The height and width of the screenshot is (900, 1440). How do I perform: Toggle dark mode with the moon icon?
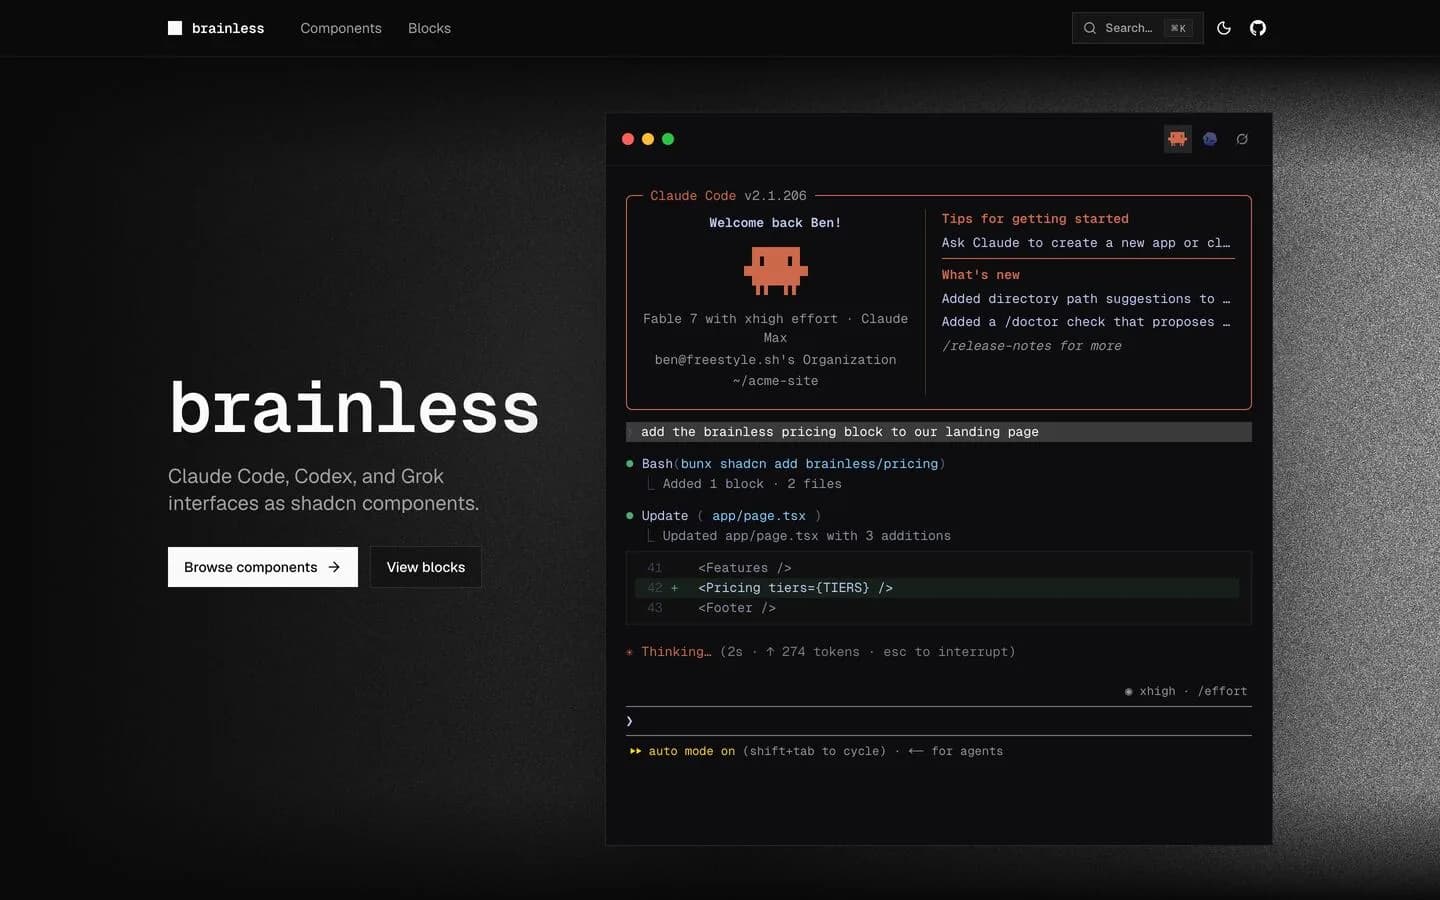pos(1224,28)
